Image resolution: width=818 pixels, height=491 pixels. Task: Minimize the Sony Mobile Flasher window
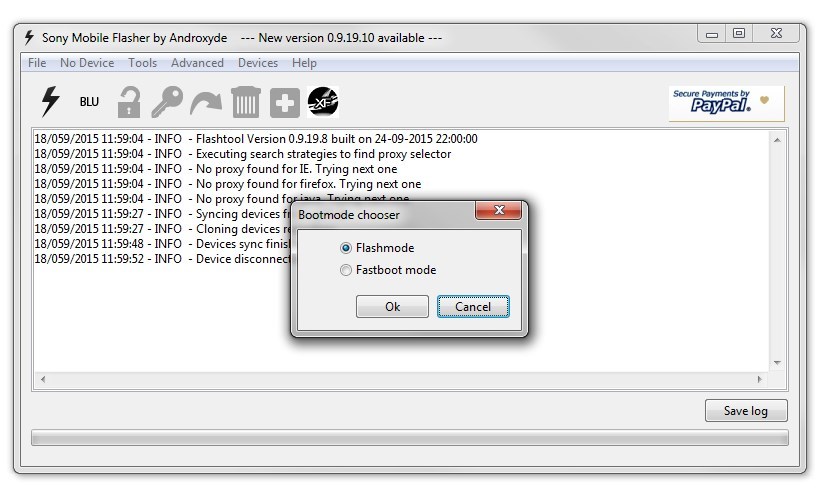[712, 34]
